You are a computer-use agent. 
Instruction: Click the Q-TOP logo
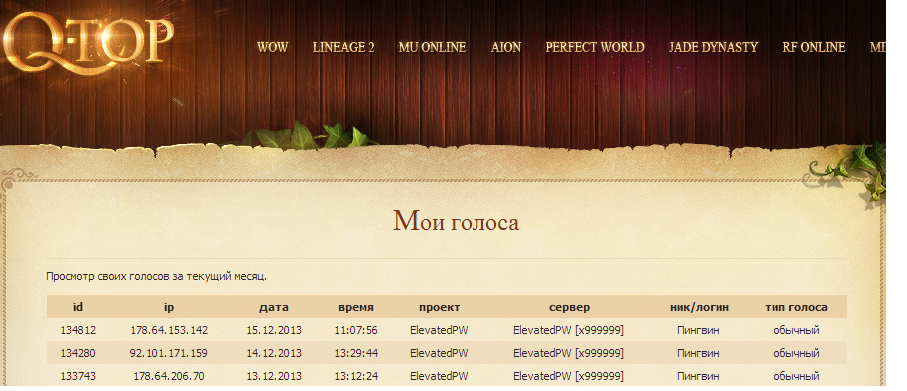tap(88, 45)
